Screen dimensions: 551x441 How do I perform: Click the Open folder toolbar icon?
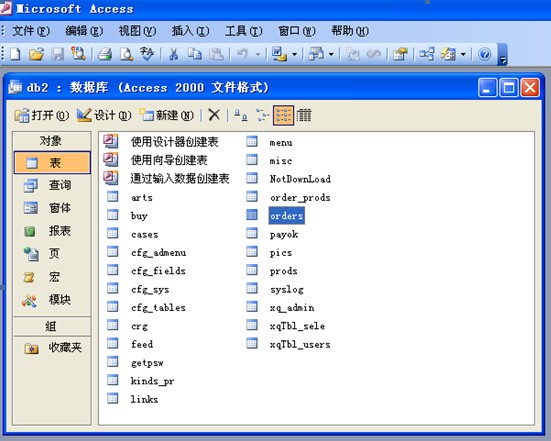tap(36, 54)
